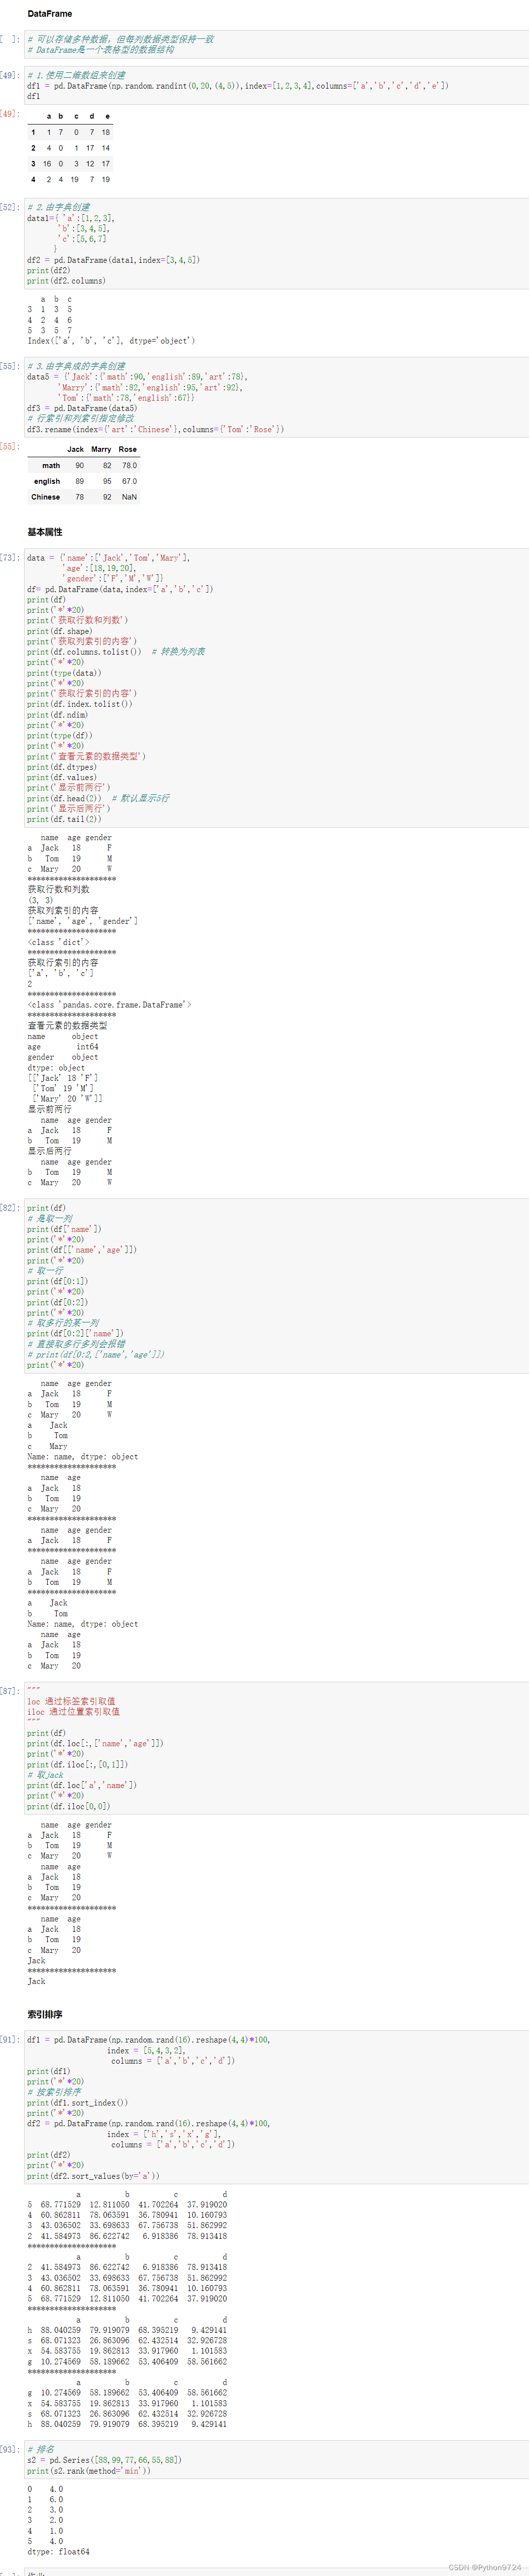
Task: Click the "Chinese" row label in df3 table
Action: (x=45, y=497)
